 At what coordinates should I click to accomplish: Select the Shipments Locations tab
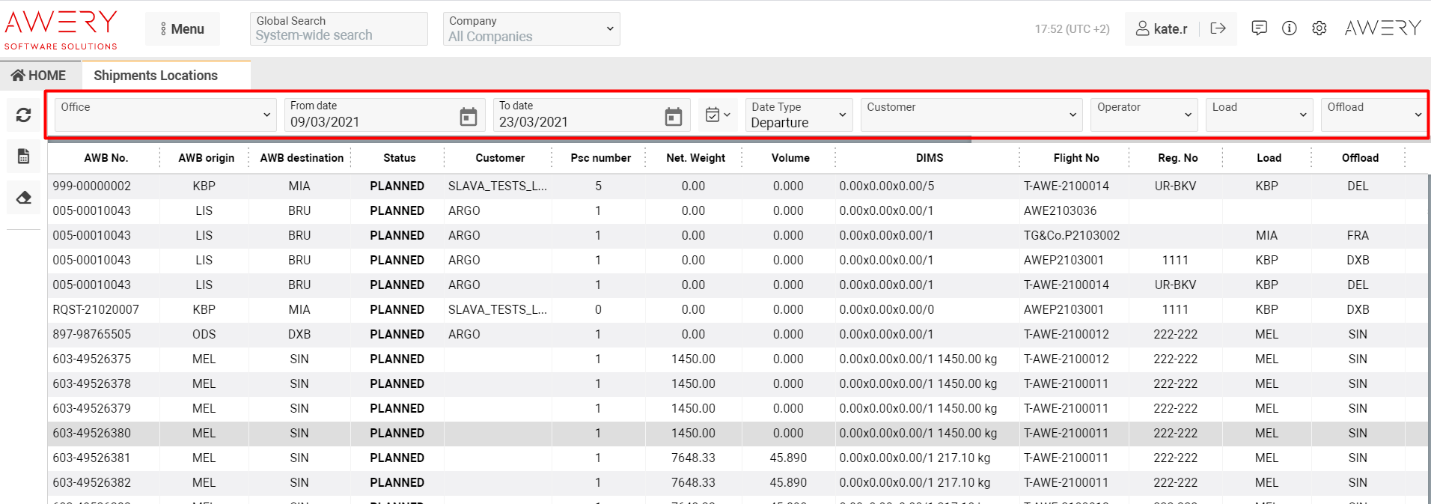click(156, 75)
